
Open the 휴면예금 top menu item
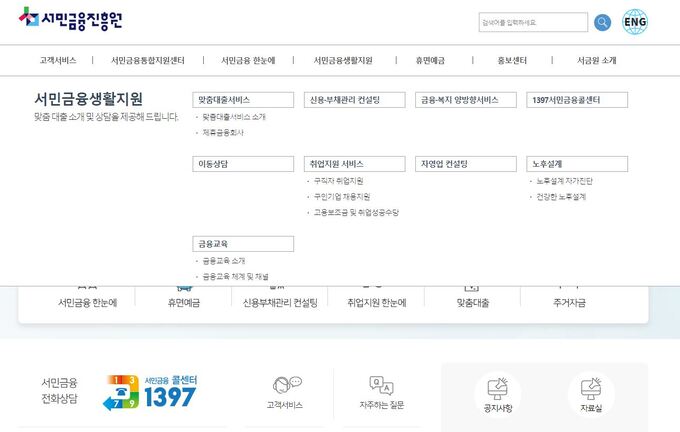click(x=430, y=60)
